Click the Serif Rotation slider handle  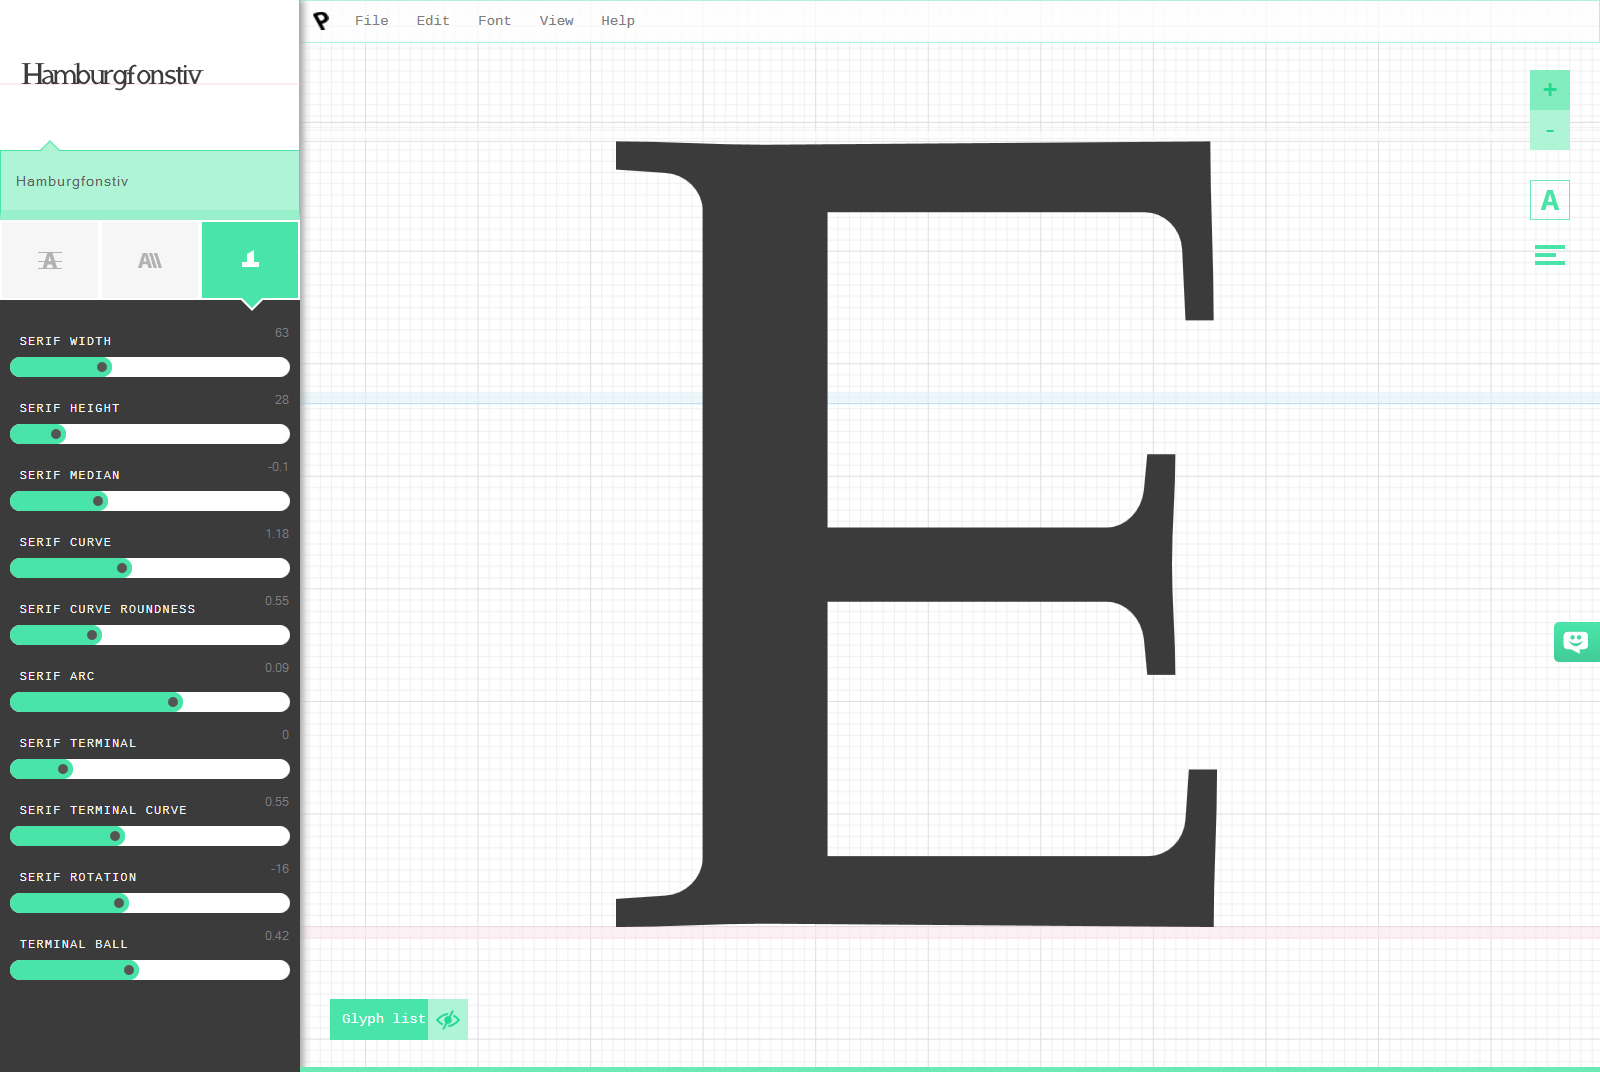[119, 903]
